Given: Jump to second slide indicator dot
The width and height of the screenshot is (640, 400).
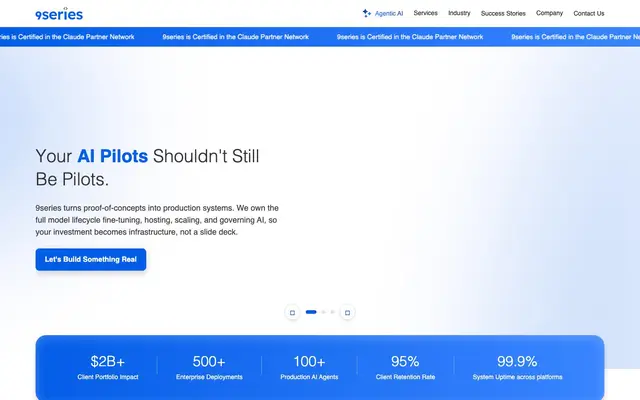Looking at the screenshot, I should 324,312.
